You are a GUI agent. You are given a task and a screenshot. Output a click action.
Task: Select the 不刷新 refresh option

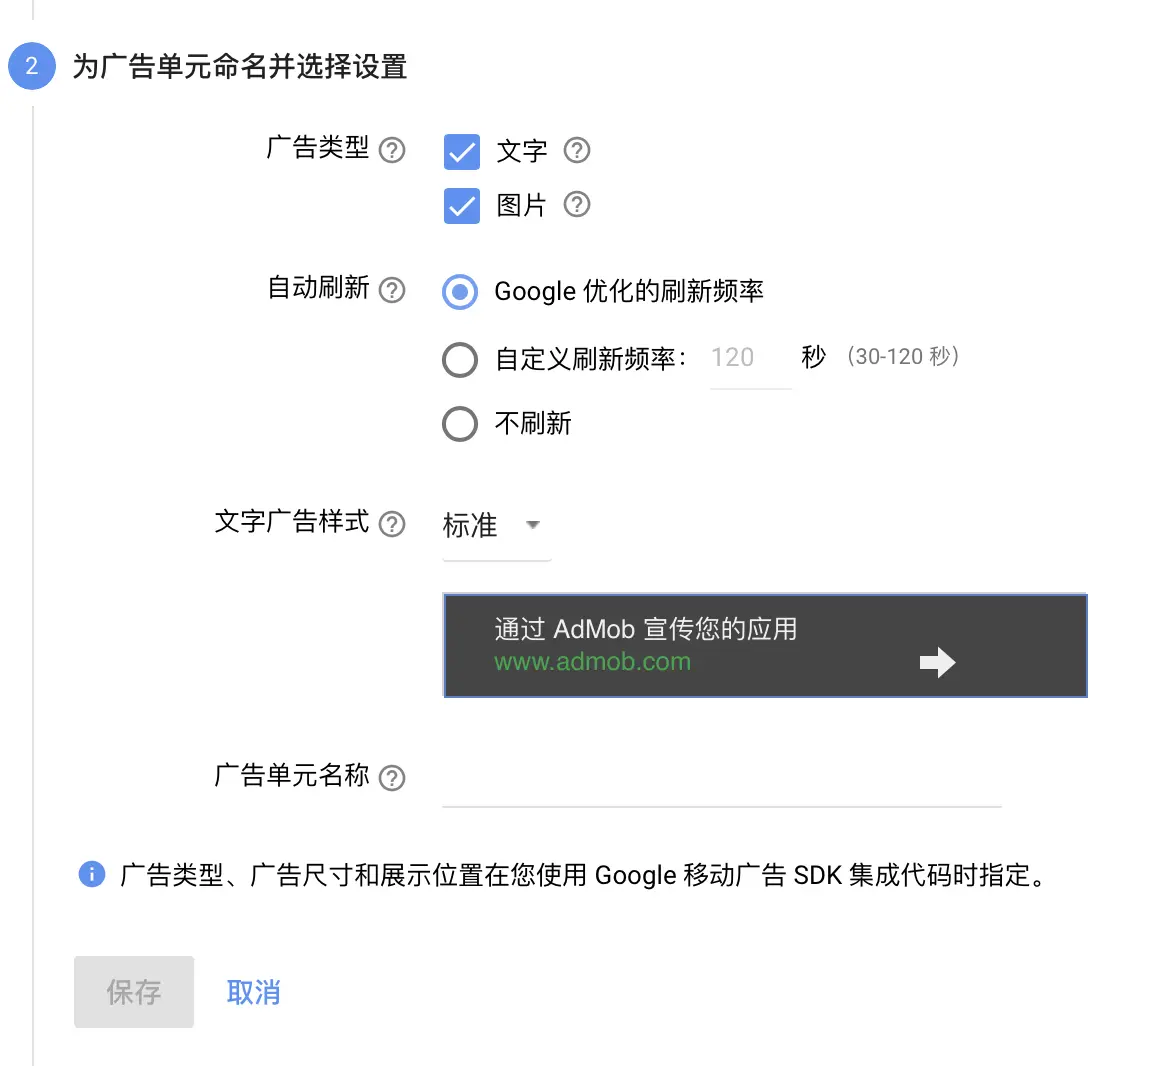[x=459, y=423]
